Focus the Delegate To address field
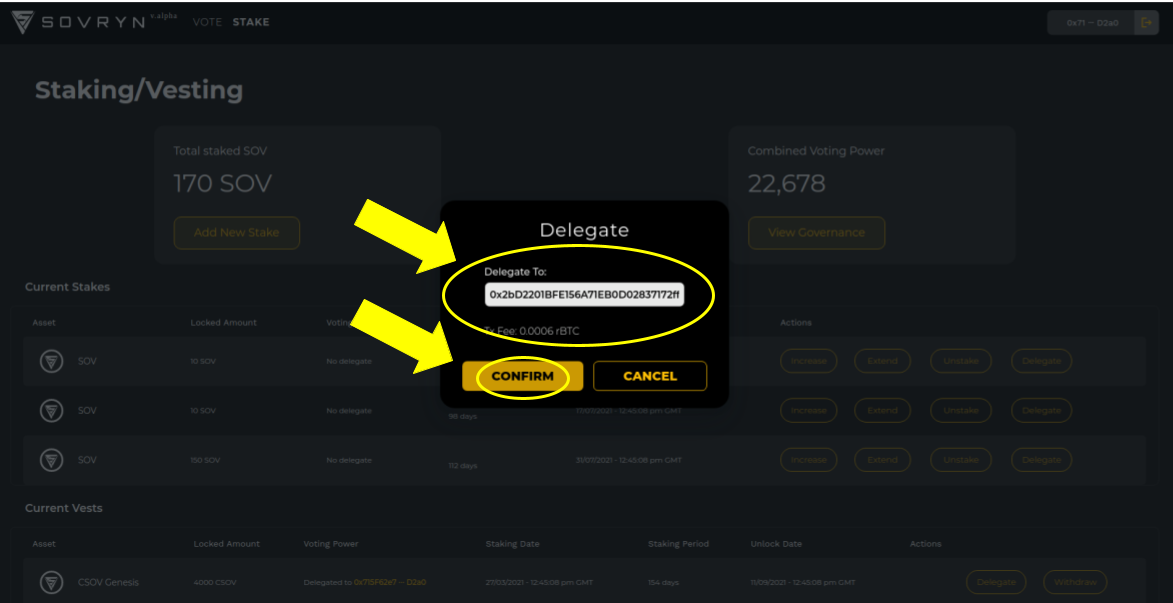 coord(584,295)
